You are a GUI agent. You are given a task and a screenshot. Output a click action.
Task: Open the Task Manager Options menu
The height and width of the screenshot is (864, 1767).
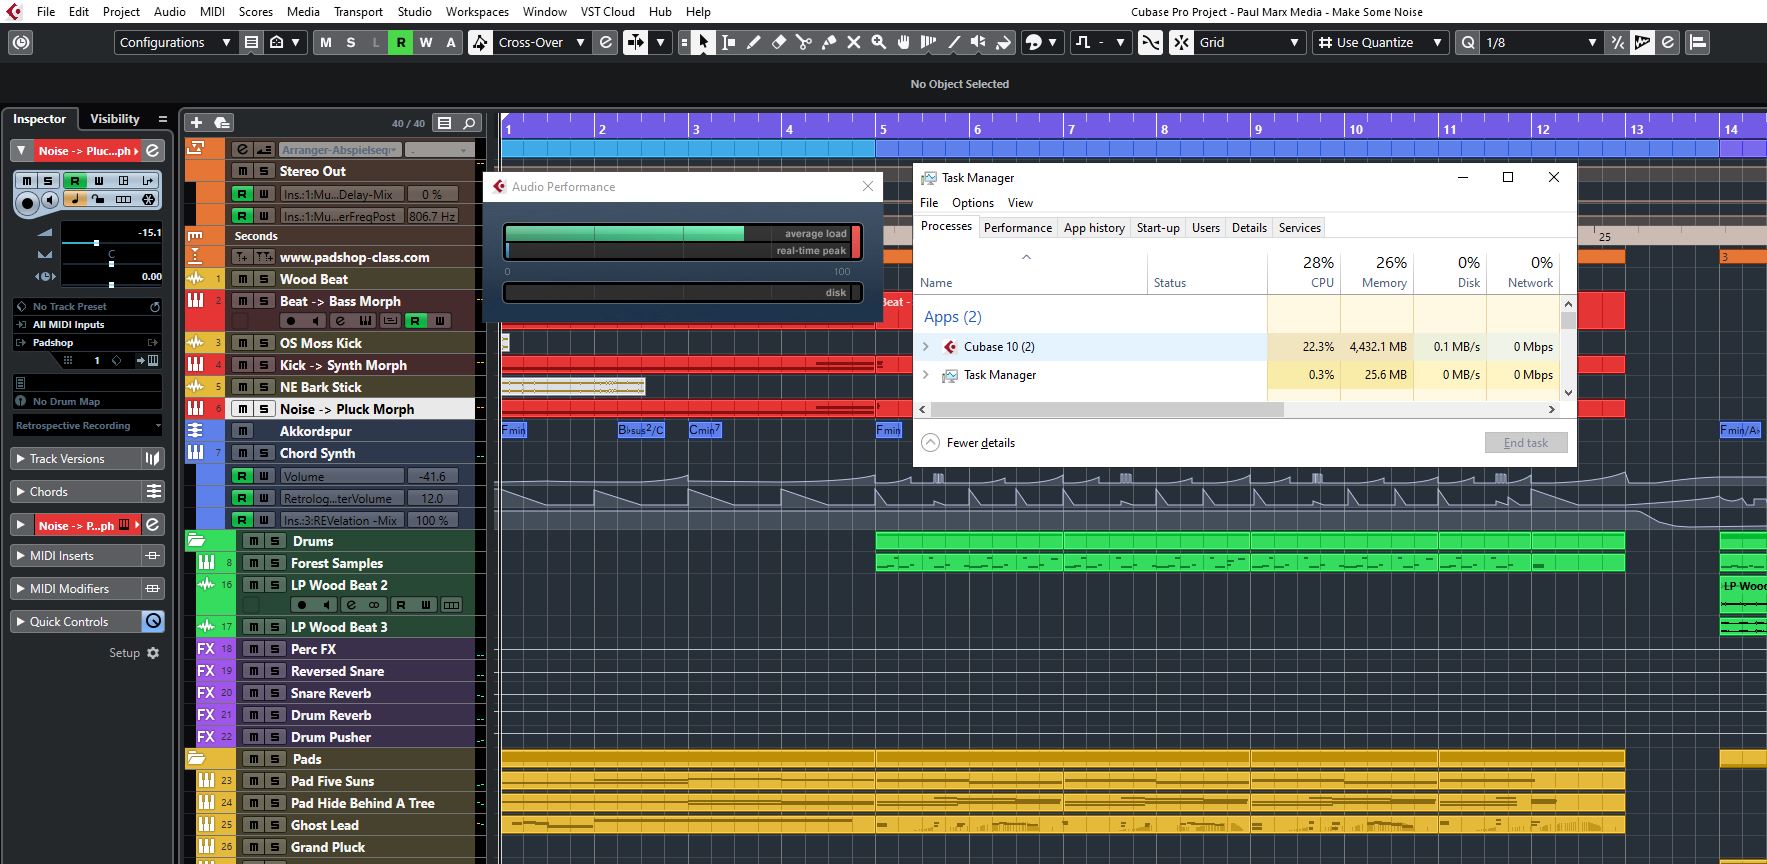click(x=972, y=203)
